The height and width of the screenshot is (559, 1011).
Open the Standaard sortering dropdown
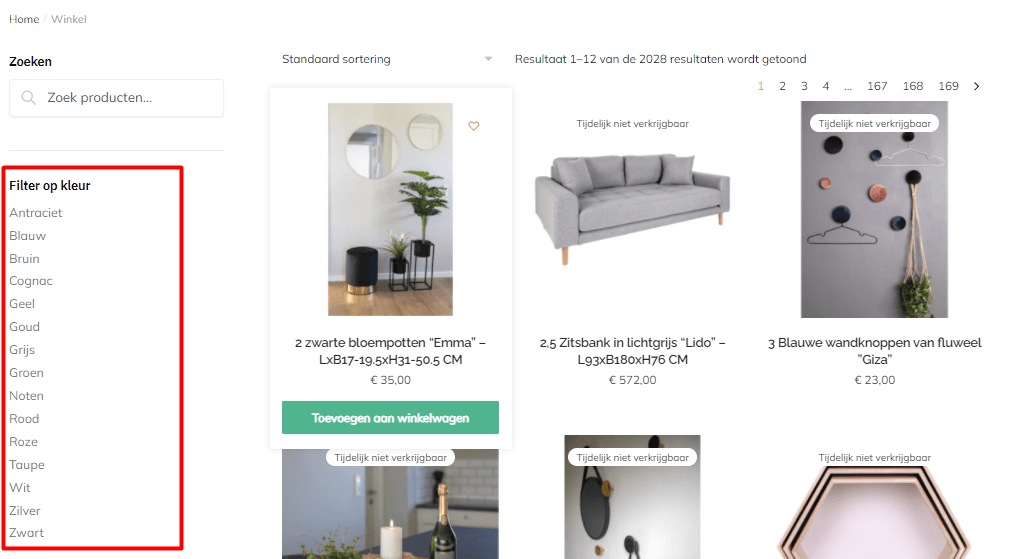click(x=387, y=59)
